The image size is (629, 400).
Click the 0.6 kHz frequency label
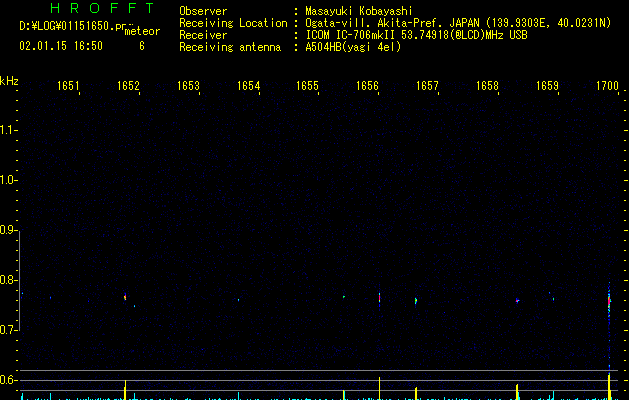point(8,380)
